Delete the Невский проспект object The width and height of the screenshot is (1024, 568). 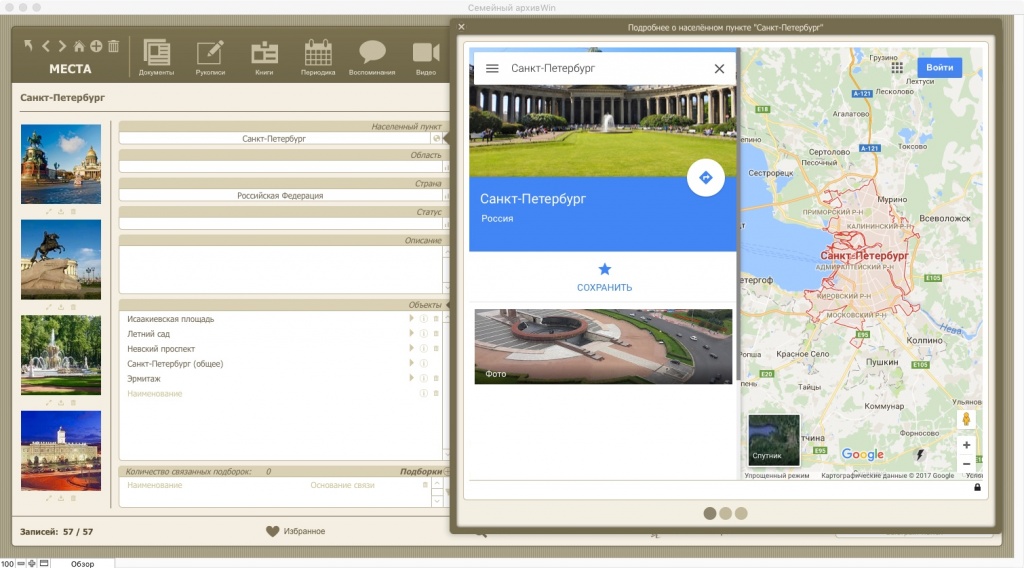(x=436, y=349)
